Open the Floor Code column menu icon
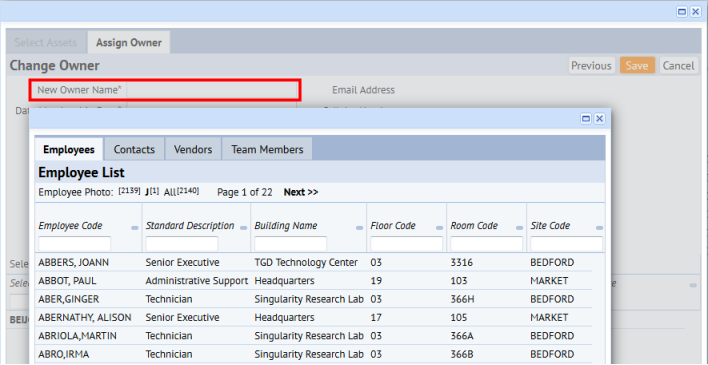Image resolution: width=708 pixels, height=365 pixels. tap(439, 228)
